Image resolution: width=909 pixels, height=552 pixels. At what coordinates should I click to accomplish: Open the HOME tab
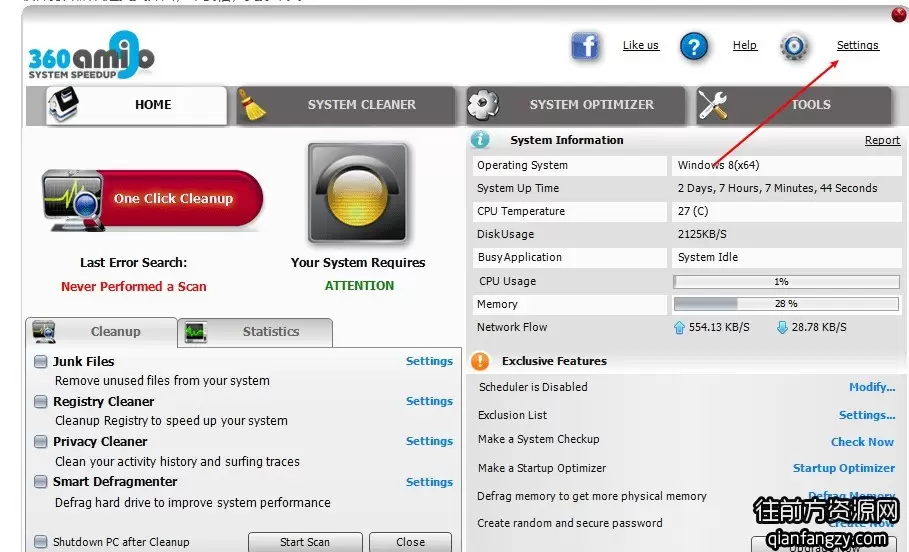[x=136, y=105]
